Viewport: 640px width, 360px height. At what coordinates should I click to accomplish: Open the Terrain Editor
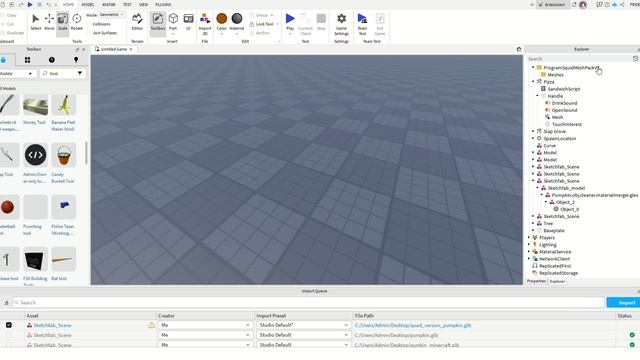click(x=137, y=22)
